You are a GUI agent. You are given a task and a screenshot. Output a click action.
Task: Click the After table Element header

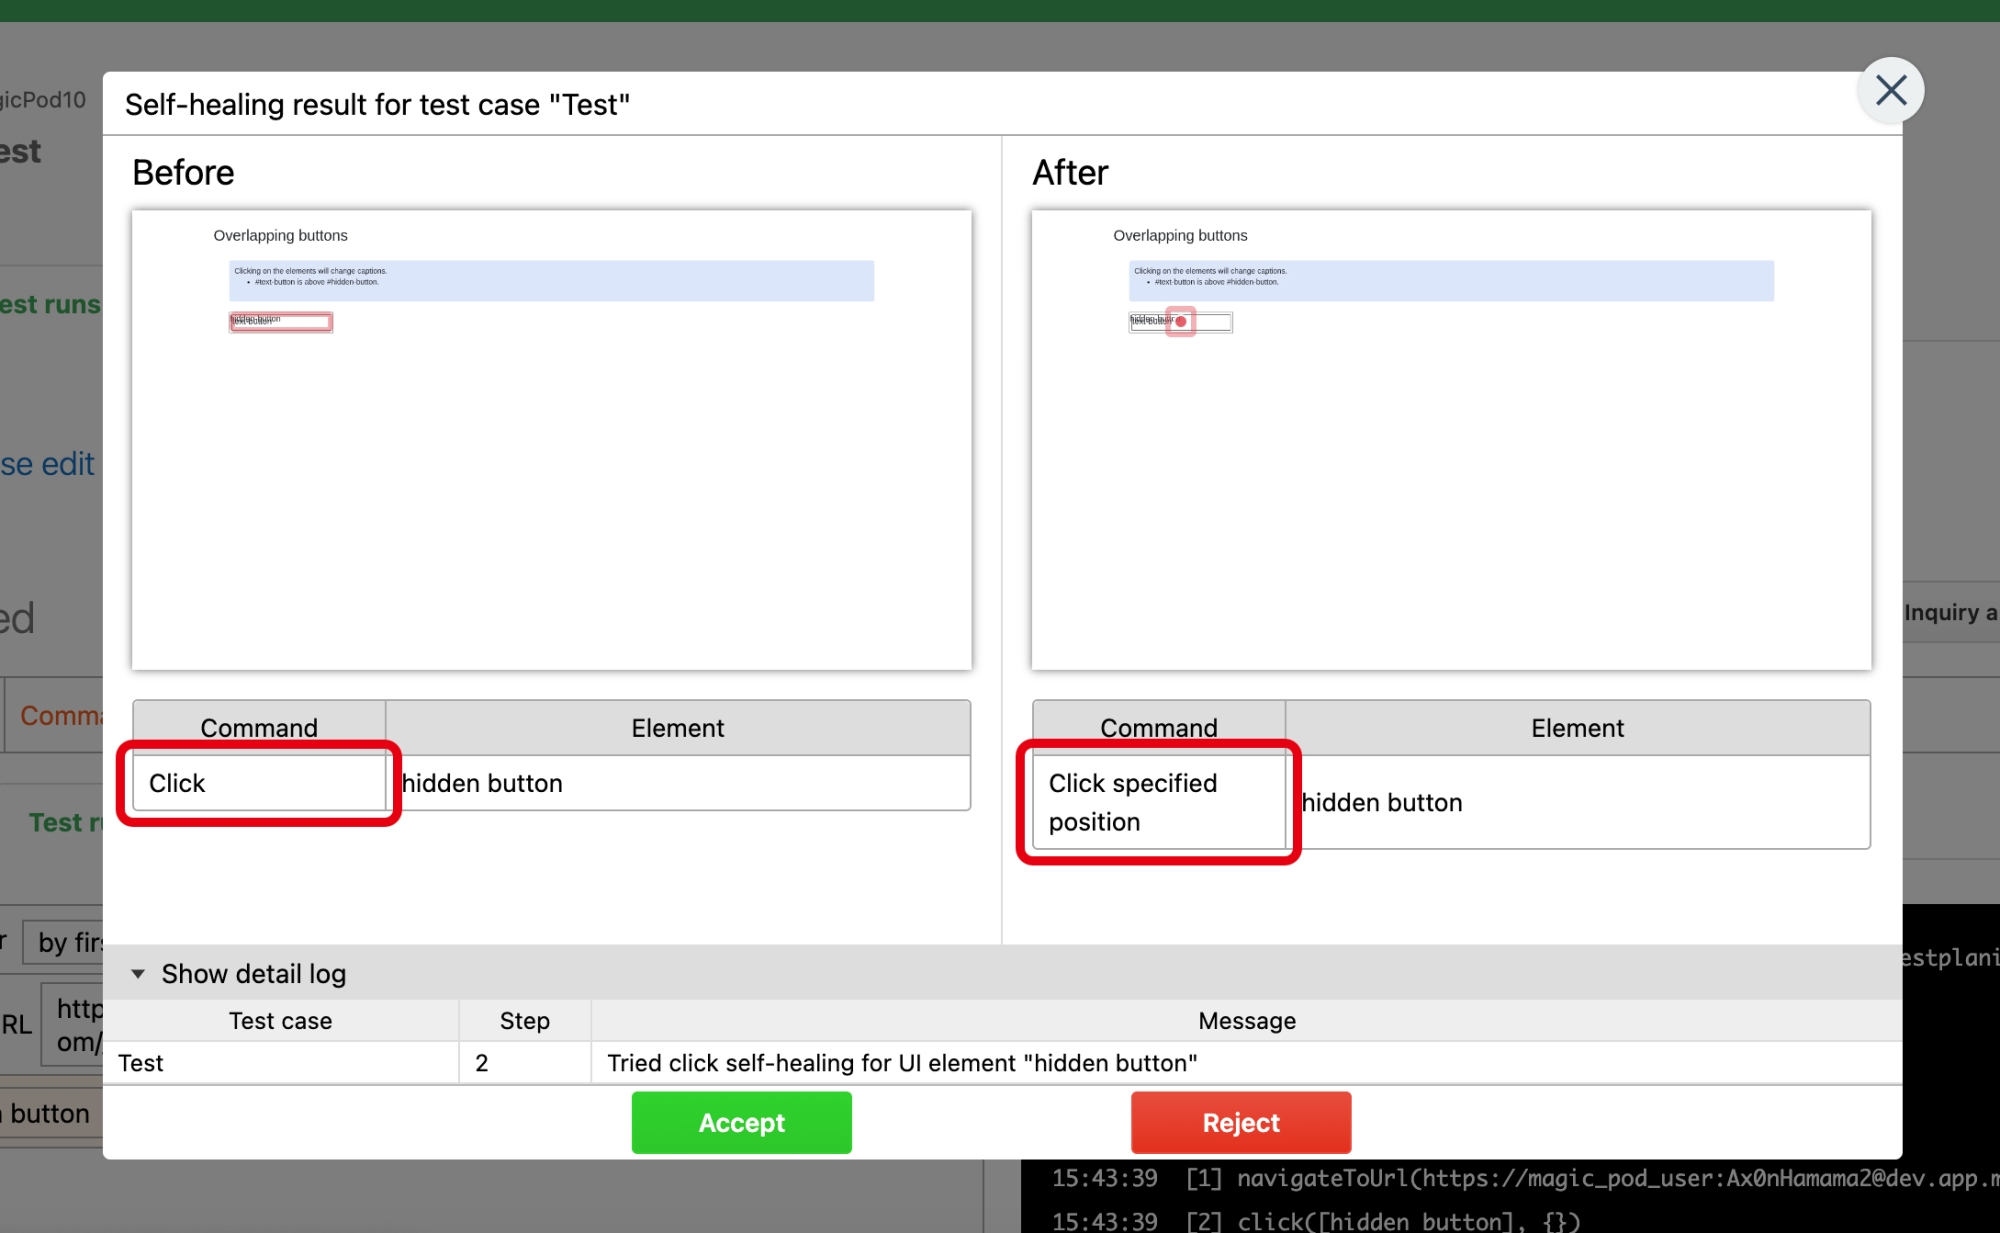coord(1577,728)
